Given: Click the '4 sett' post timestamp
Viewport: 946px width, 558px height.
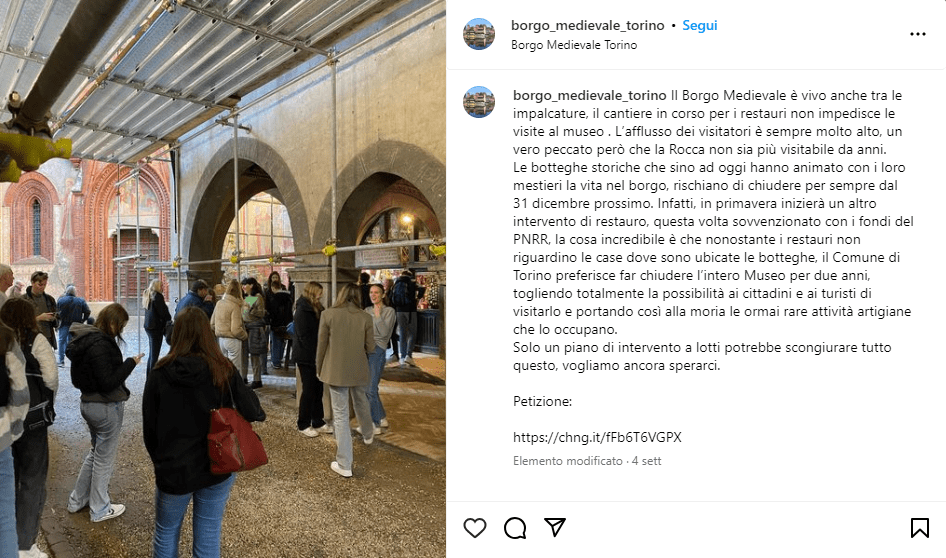Looking at the screenshot, I should point(646,461).
